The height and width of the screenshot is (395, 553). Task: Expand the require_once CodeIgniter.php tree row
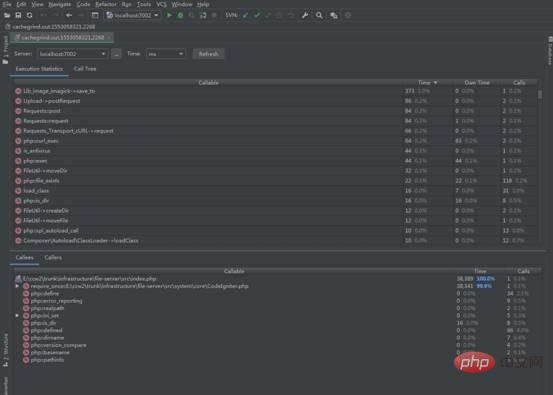17,286
